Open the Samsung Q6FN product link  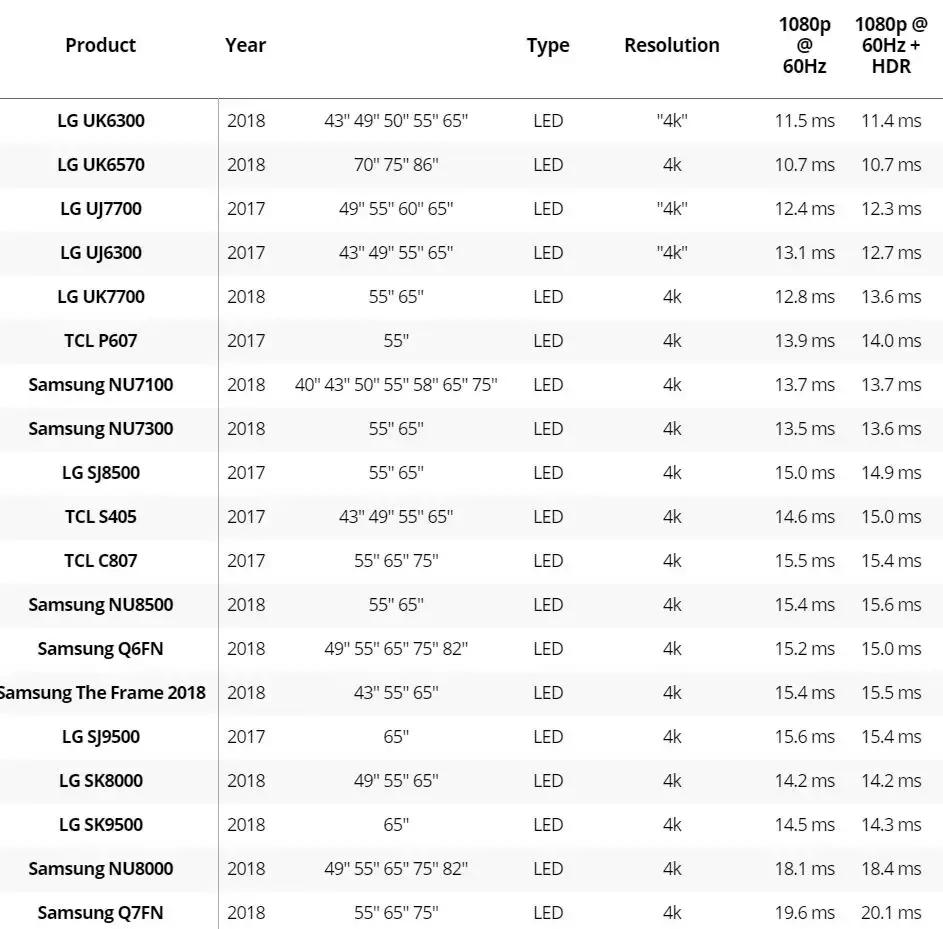point(100,649)
